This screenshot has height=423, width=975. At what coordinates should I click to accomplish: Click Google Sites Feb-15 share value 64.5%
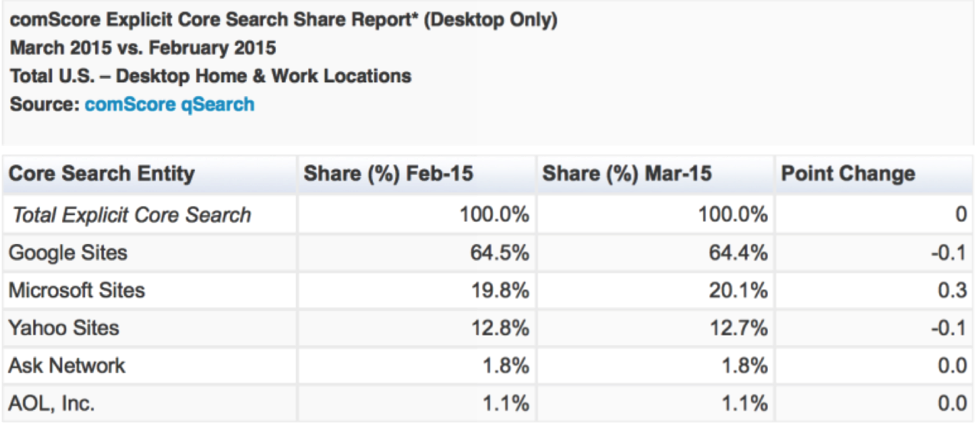[499, 252]
